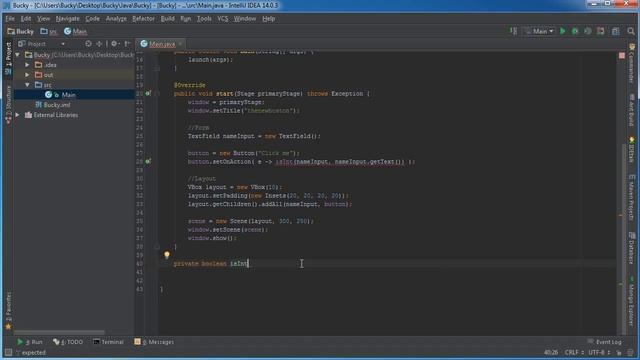This screenshot has height=360, width=640.
Task: Open the Help menu
Action: click(268, 19)
